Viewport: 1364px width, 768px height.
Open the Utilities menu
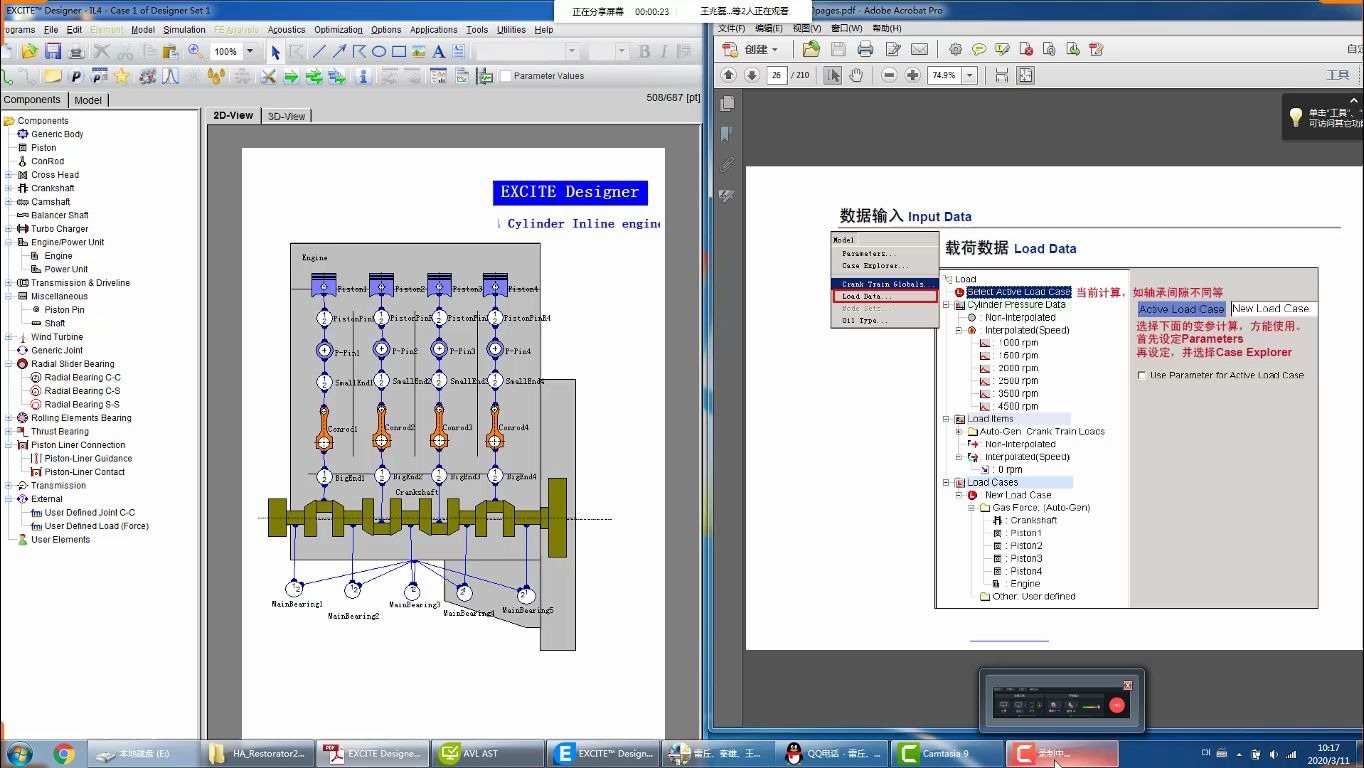pyautogui.click(x=511, y=30)
